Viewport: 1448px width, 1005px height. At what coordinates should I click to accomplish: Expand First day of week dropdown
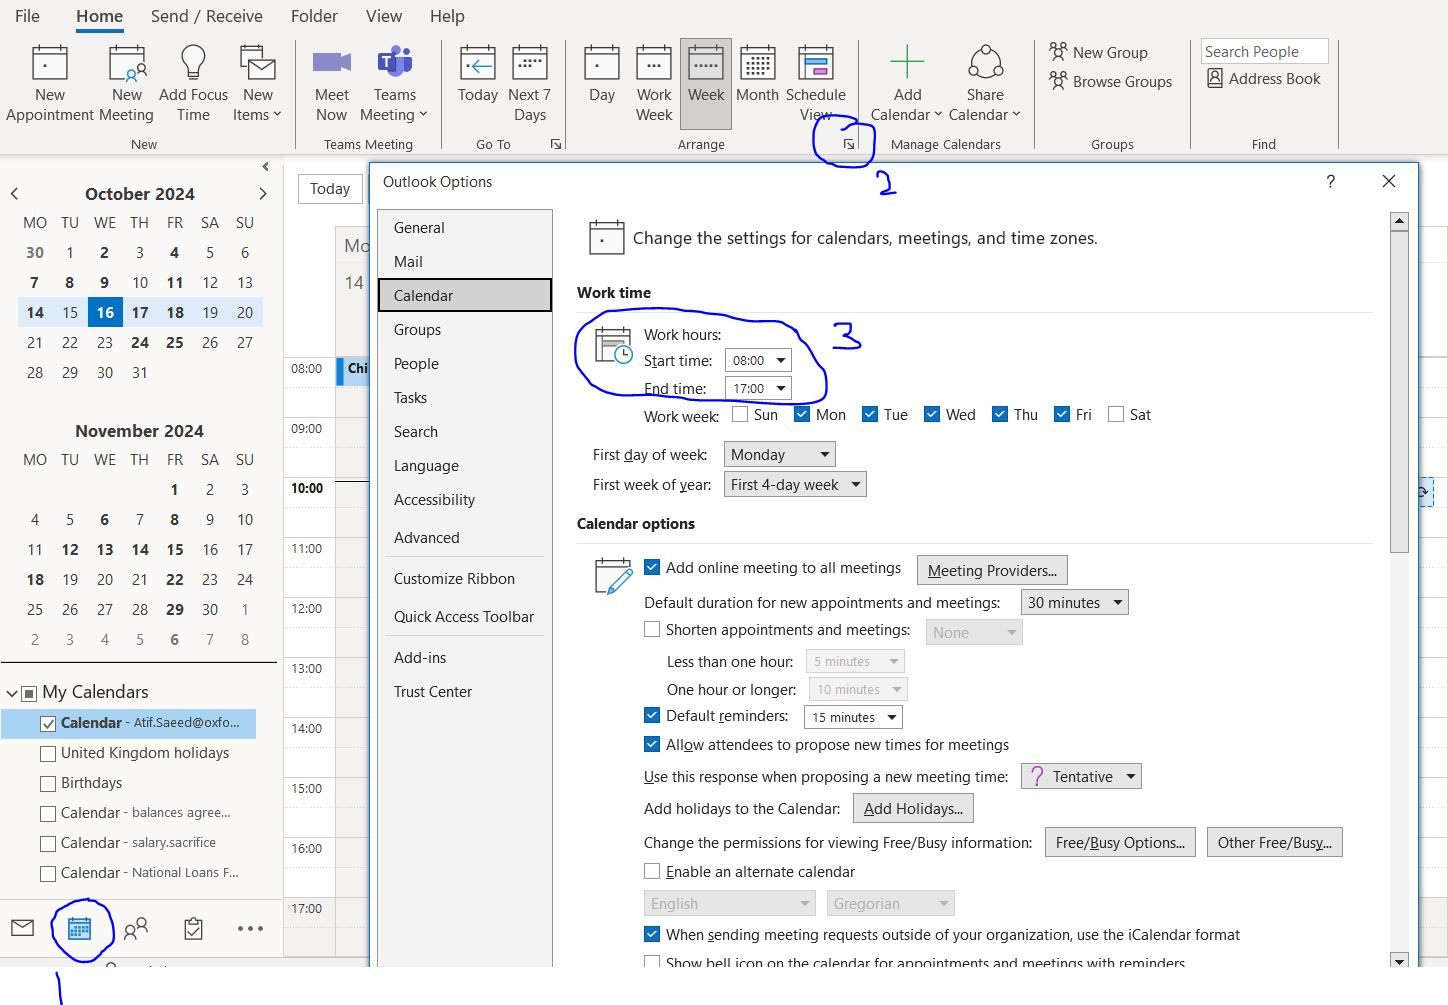779,454
